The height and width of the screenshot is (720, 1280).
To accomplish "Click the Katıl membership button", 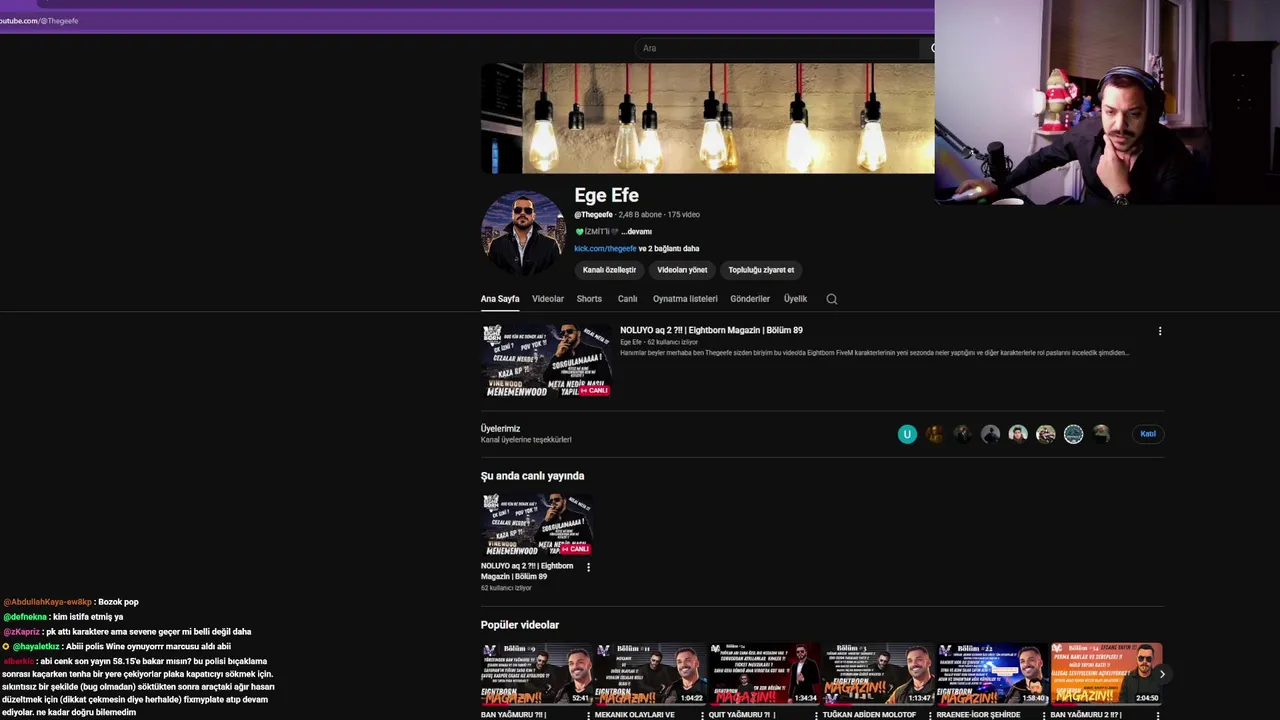I will pyautogui.click(x=1148, y=434).
